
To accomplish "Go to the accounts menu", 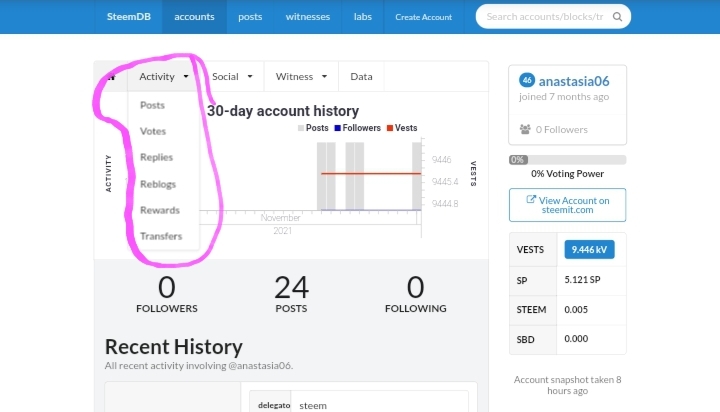I will [194, 17].
